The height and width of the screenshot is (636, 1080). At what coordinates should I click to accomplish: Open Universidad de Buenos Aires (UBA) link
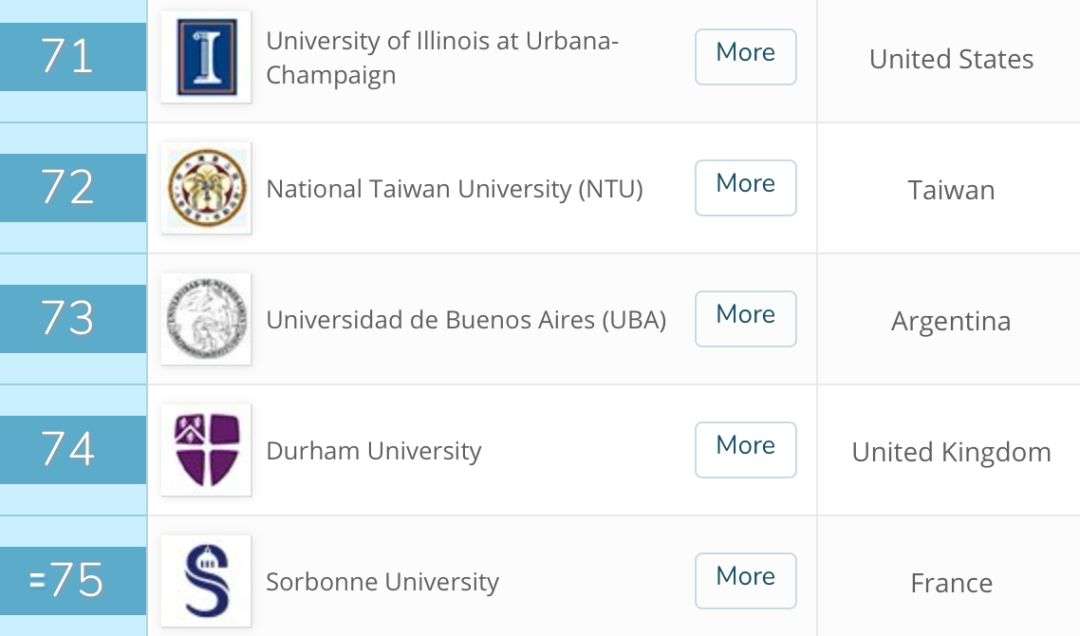(x=465, y=320)
